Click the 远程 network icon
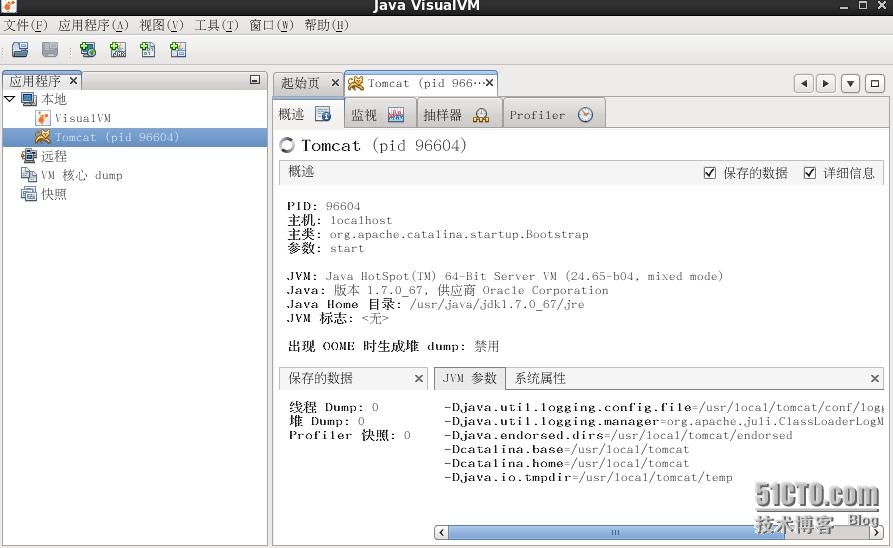Image resolution: width=893 pixels, height=548 pixels. [29, 156]
